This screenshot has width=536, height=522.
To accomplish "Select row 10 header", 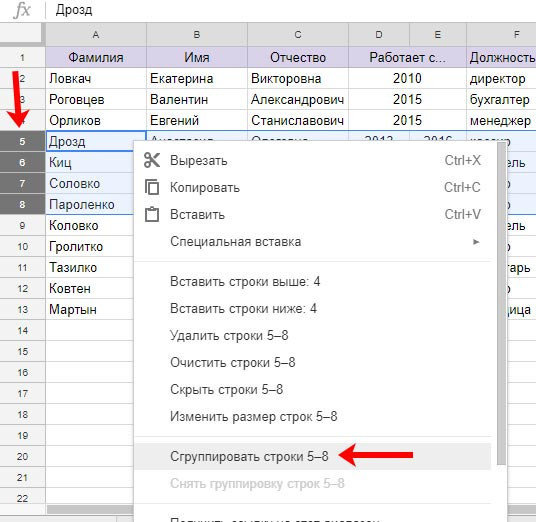I will click(x=22, y=246).
